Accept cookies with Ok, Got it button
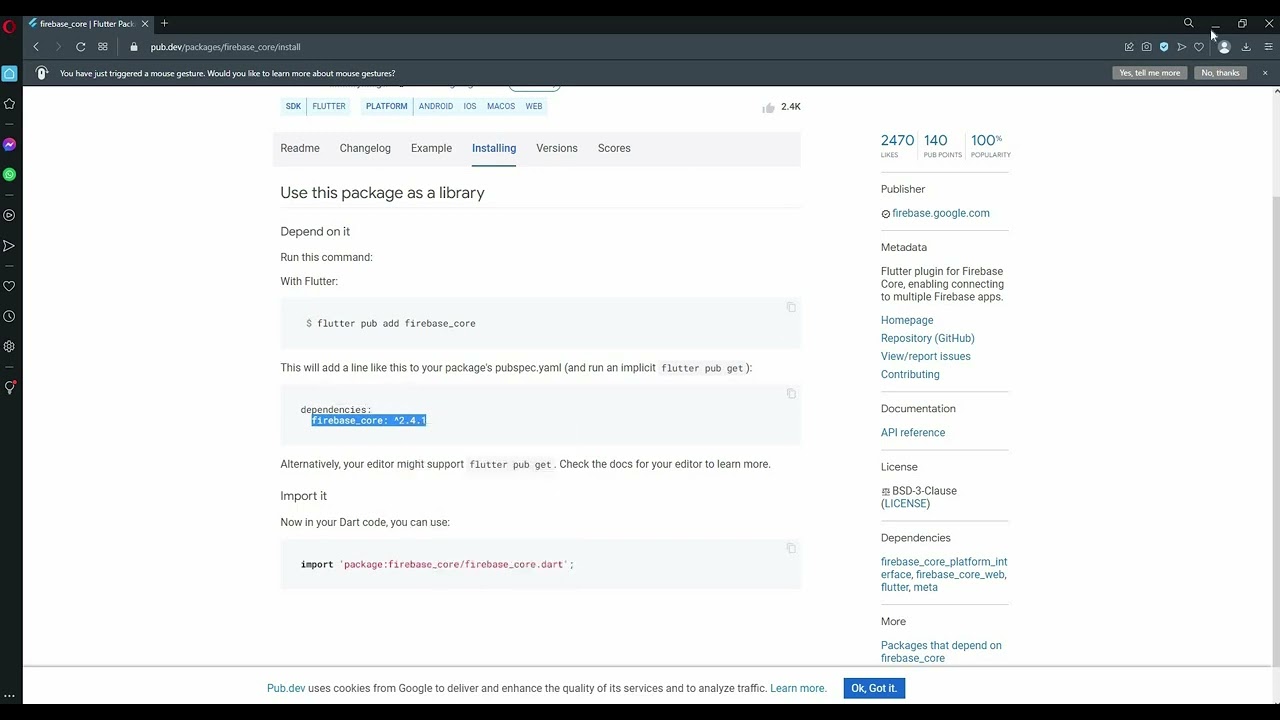 click(874, 688)
